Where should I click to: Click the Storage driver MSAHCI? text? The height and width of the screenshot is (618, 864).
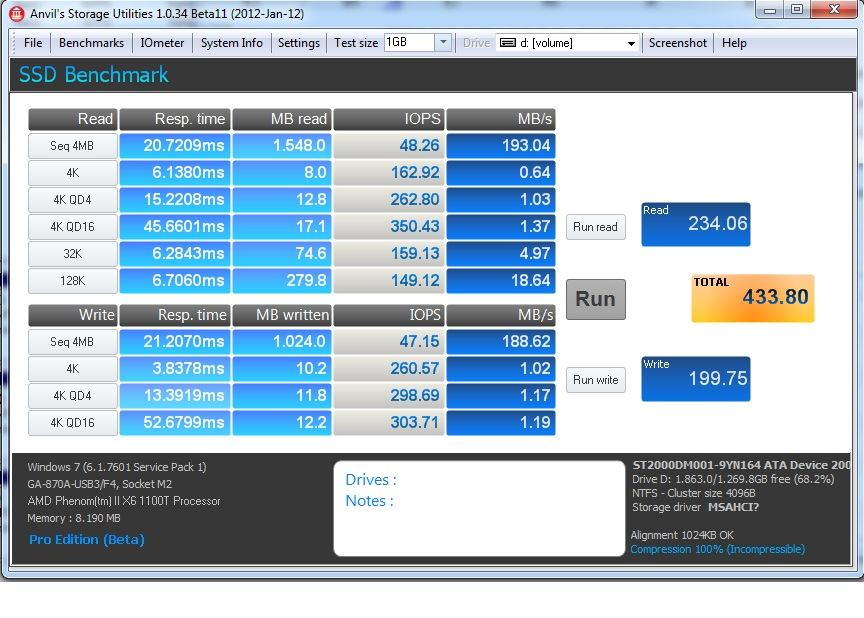click(695, 507)
